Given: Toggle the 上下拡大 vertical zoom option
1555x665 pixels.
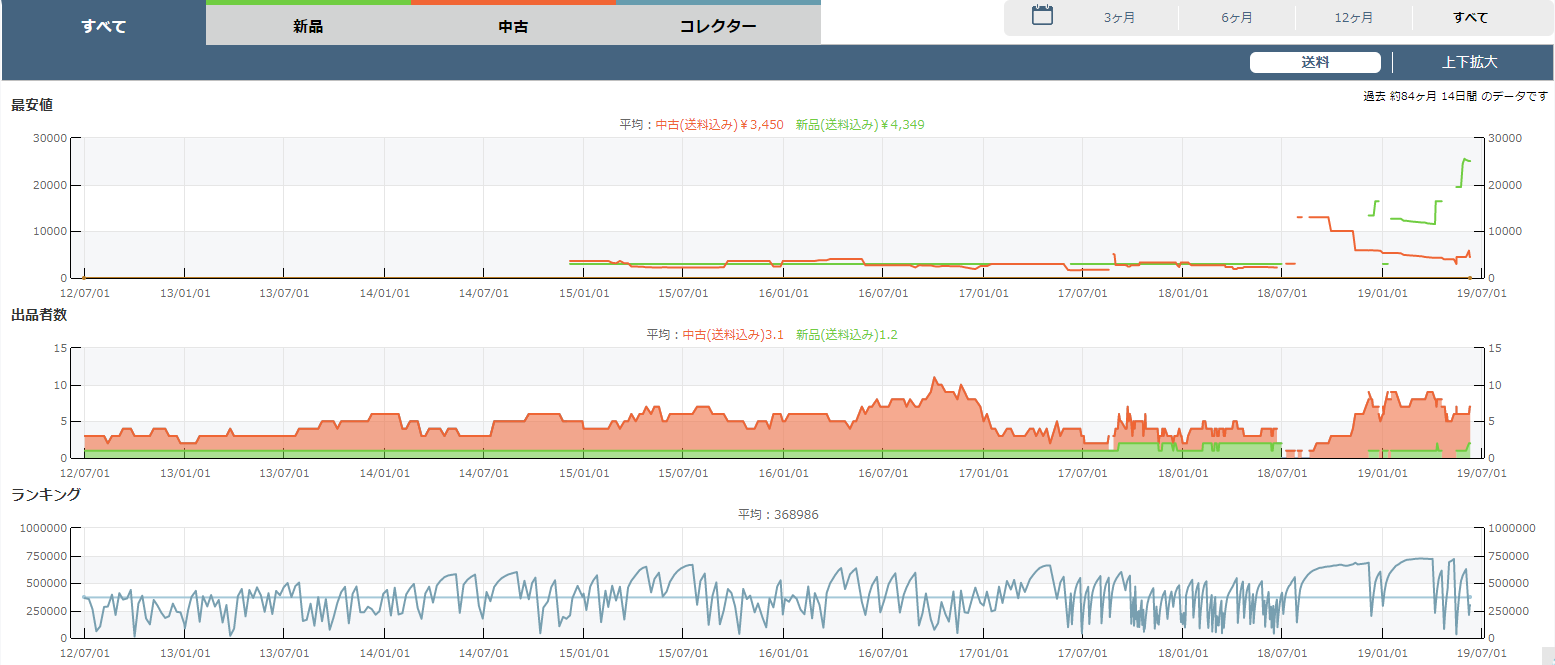Looking at the screenshot, I should (x=1469, y=62).
